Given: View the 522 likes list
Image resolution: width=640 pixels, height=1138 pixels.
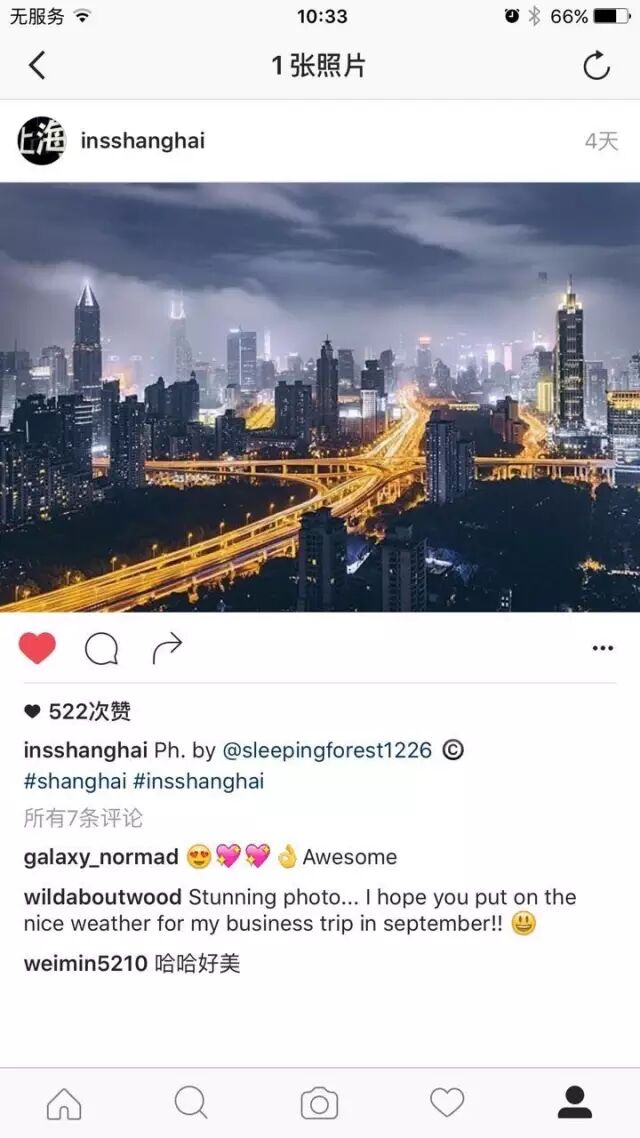Looking at the screenshot, I should tap(78, 712).
